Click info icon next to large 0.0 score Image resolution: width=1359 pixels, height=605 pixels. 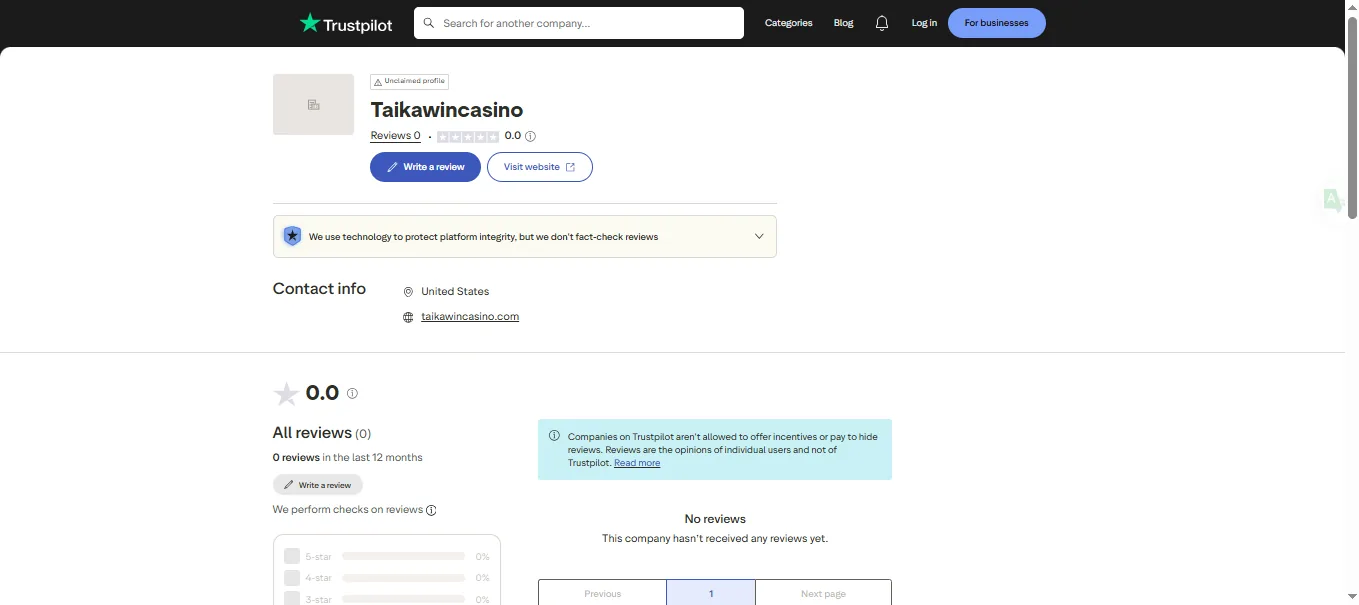tap(352, 393)
